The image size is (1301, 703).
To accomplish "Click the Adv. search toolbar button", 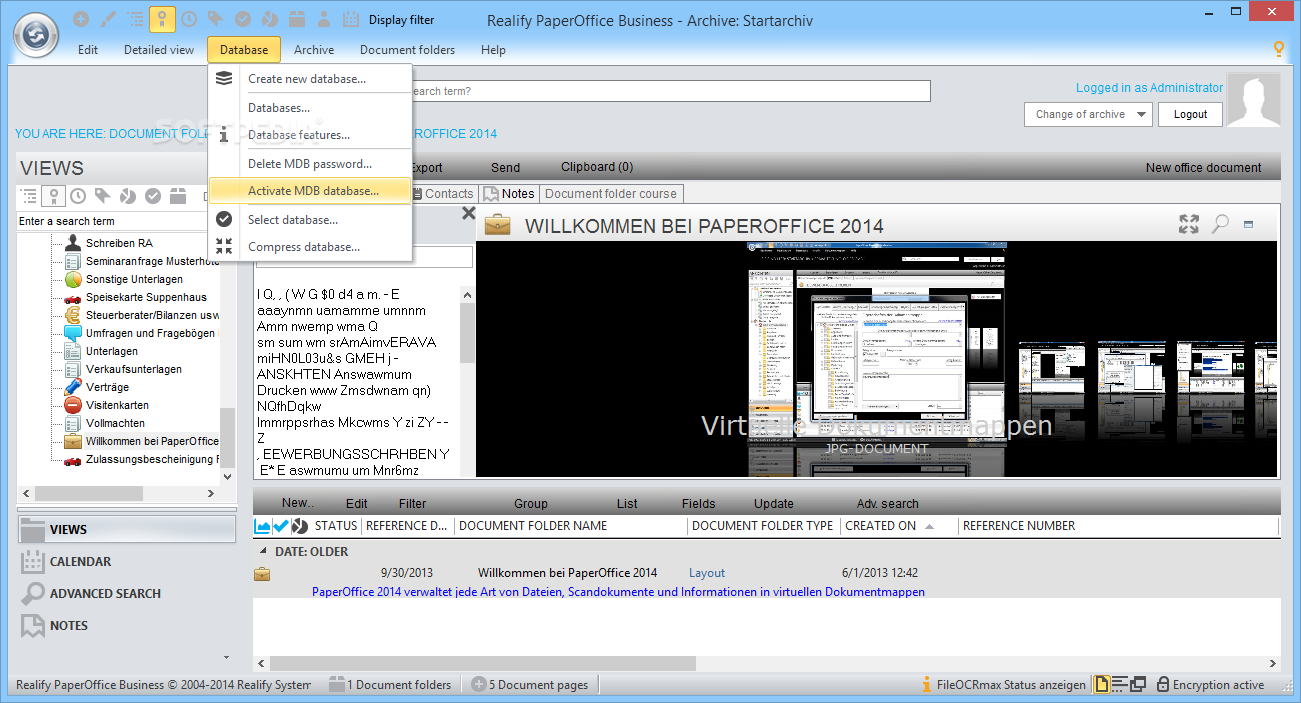I will [887, 503].
